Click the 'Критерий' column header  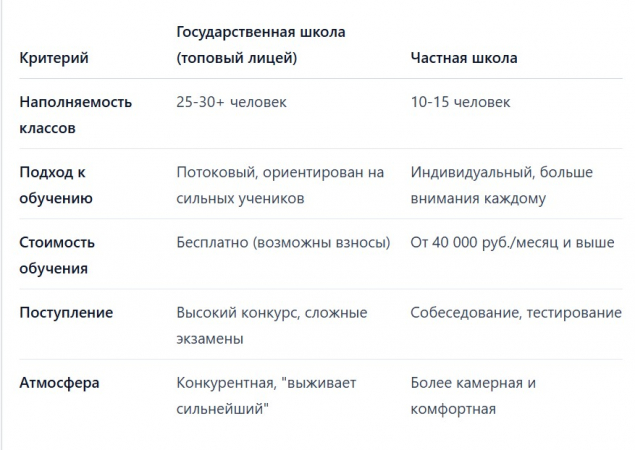54,58
